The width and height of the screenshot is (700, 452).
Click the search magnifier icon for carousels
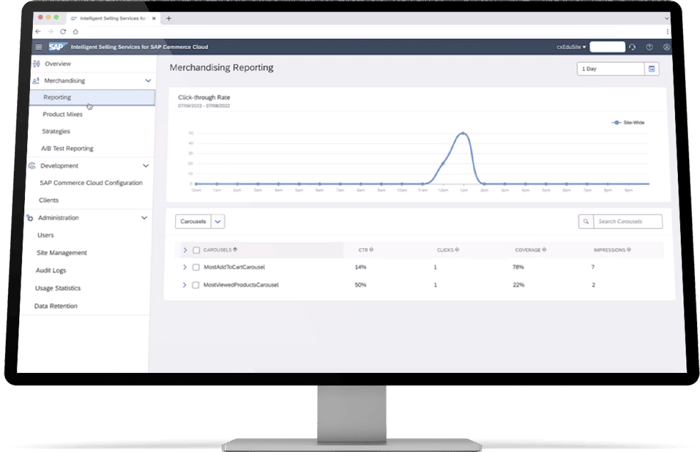point(586,222)
